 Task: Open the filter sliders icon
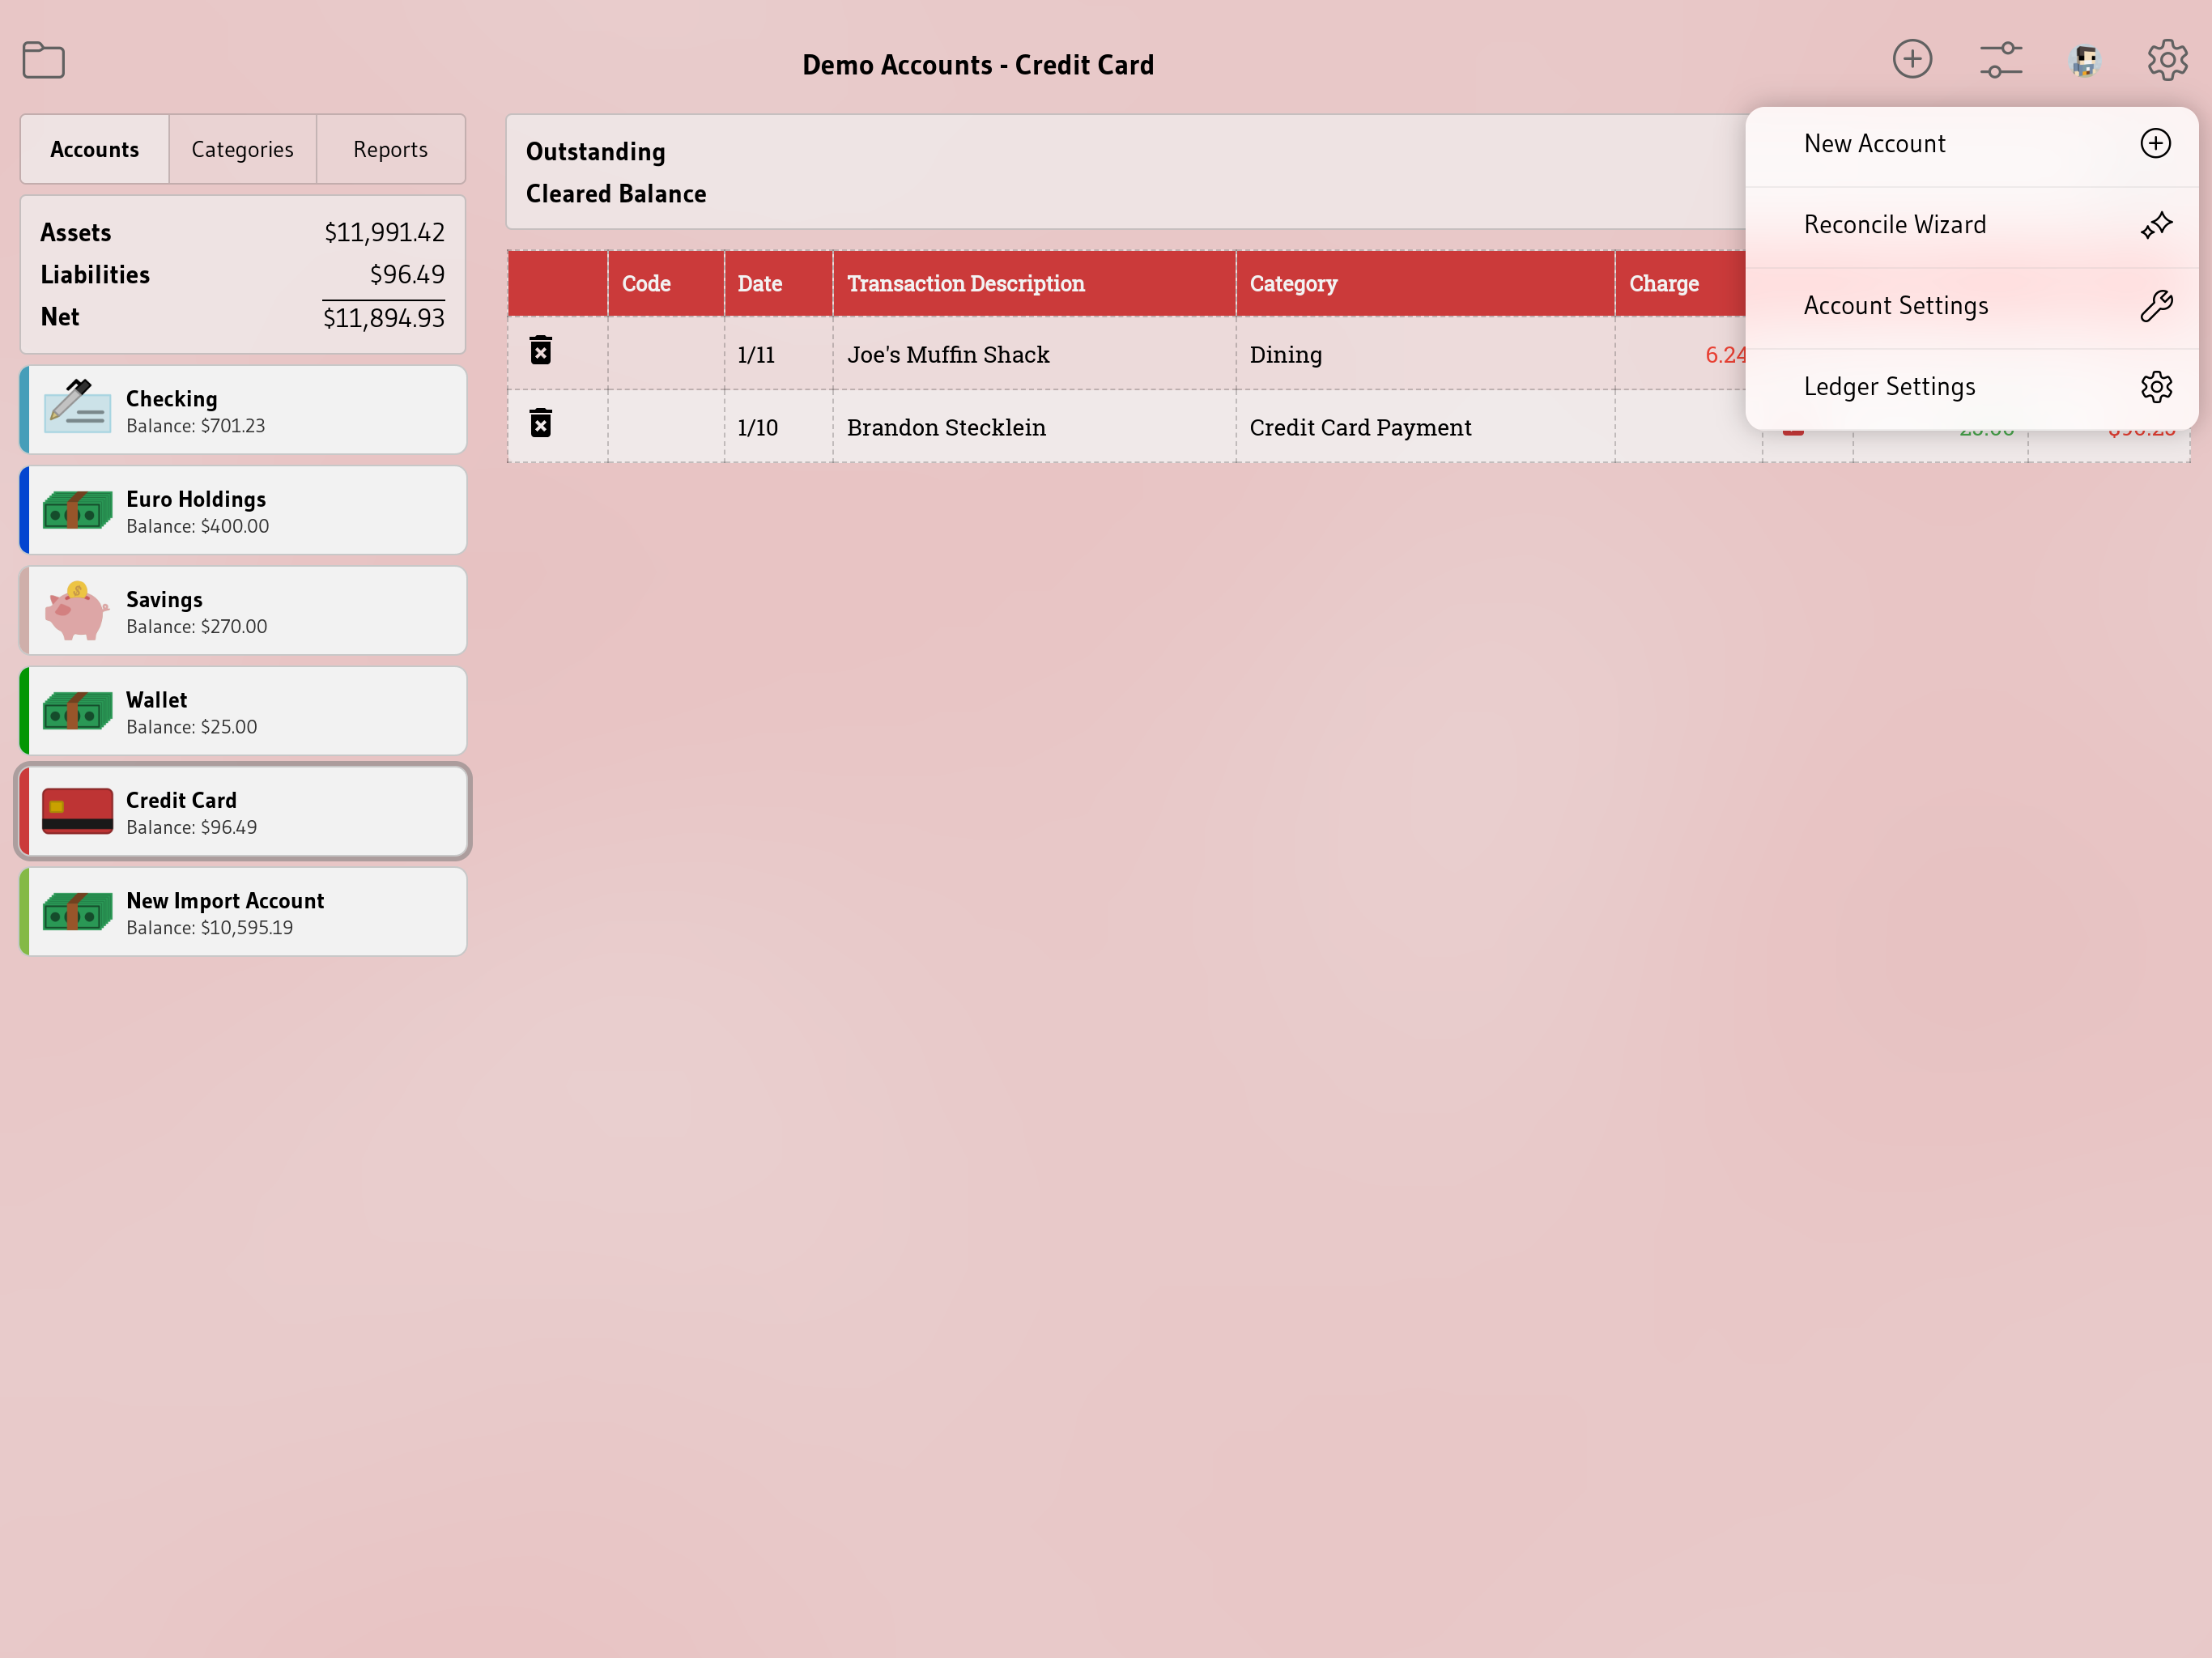pos(2000,60)
